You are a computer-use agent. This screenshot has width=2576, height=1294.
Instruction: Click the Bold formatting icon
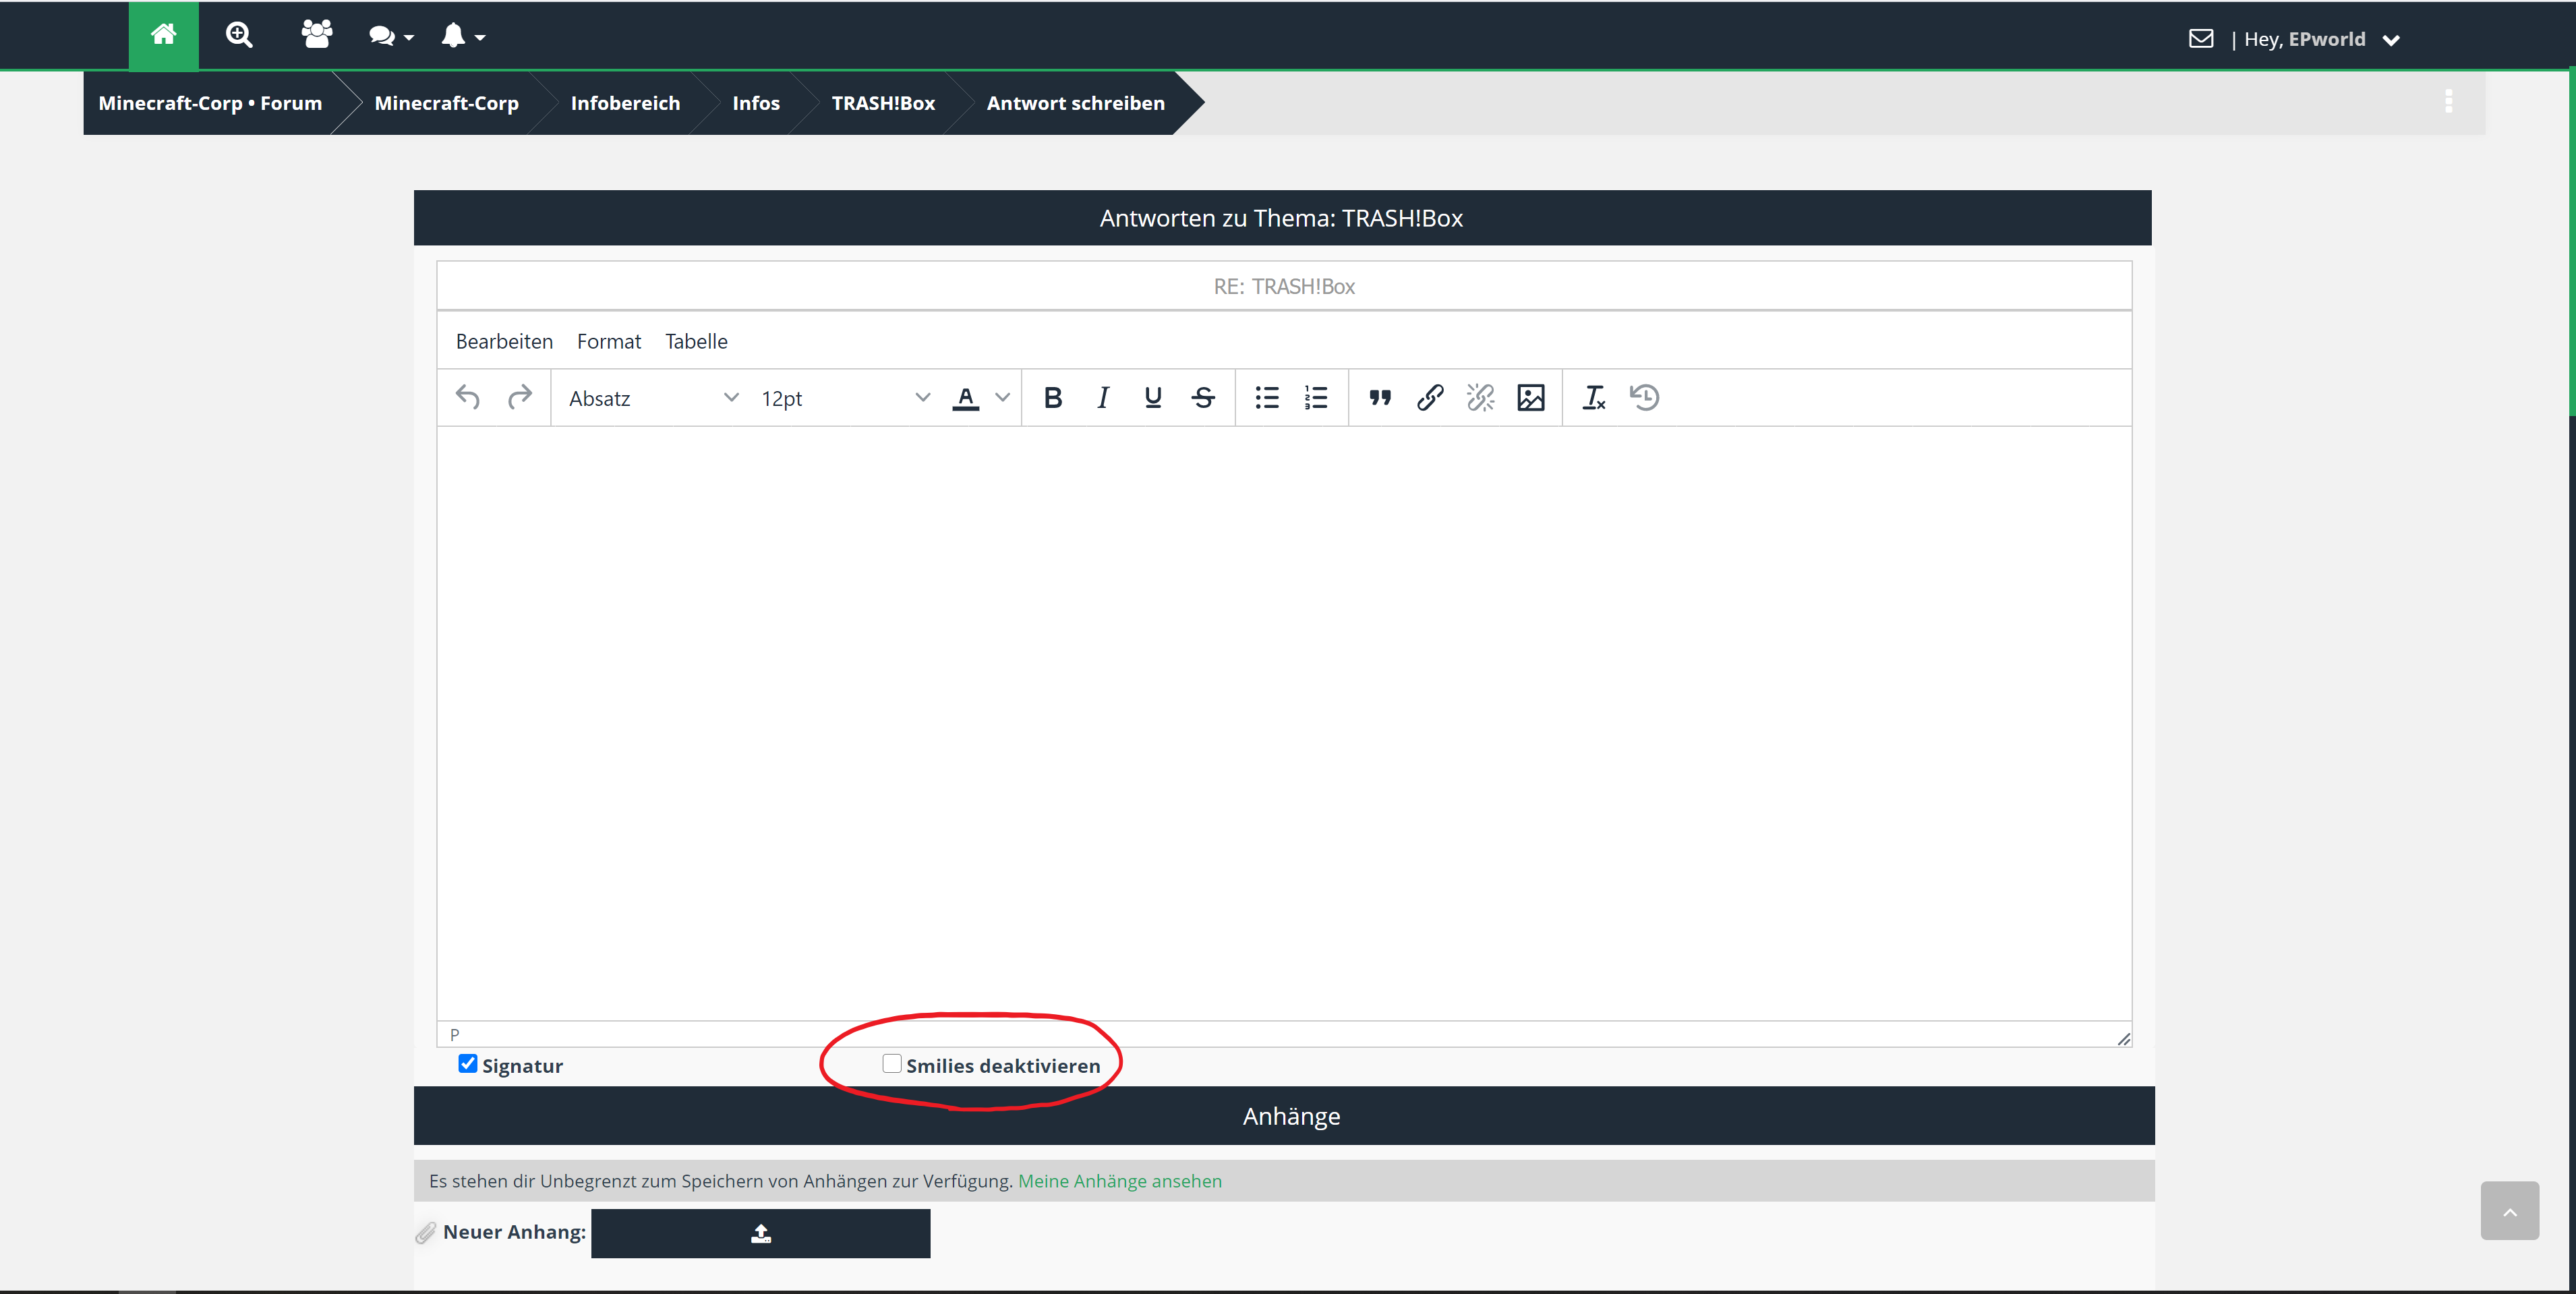click(1052, 398)
